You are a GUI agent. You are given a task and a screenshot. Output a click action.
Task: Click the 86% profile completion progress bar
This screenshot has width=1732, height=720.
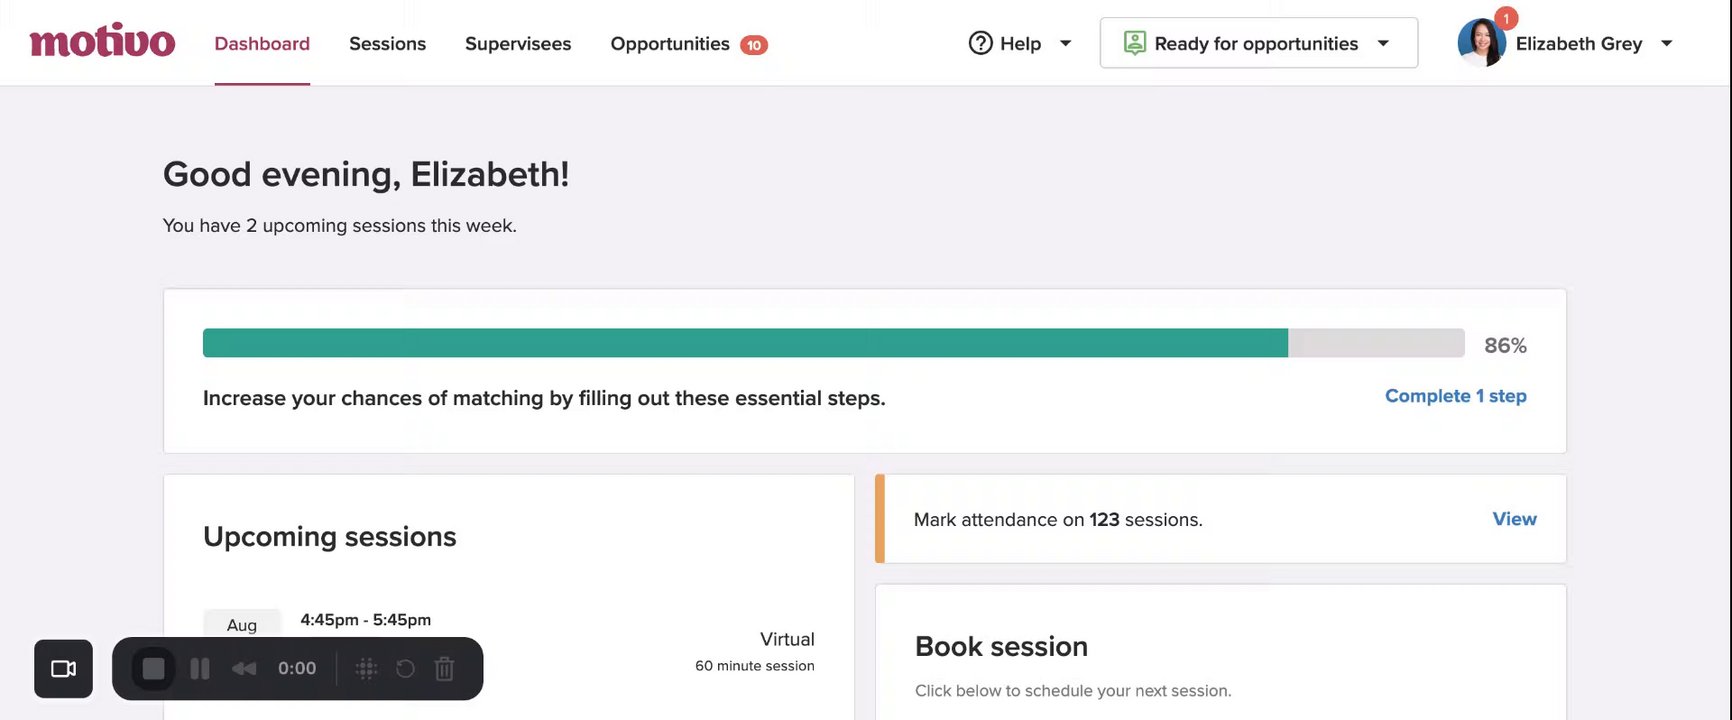point(833,343)
